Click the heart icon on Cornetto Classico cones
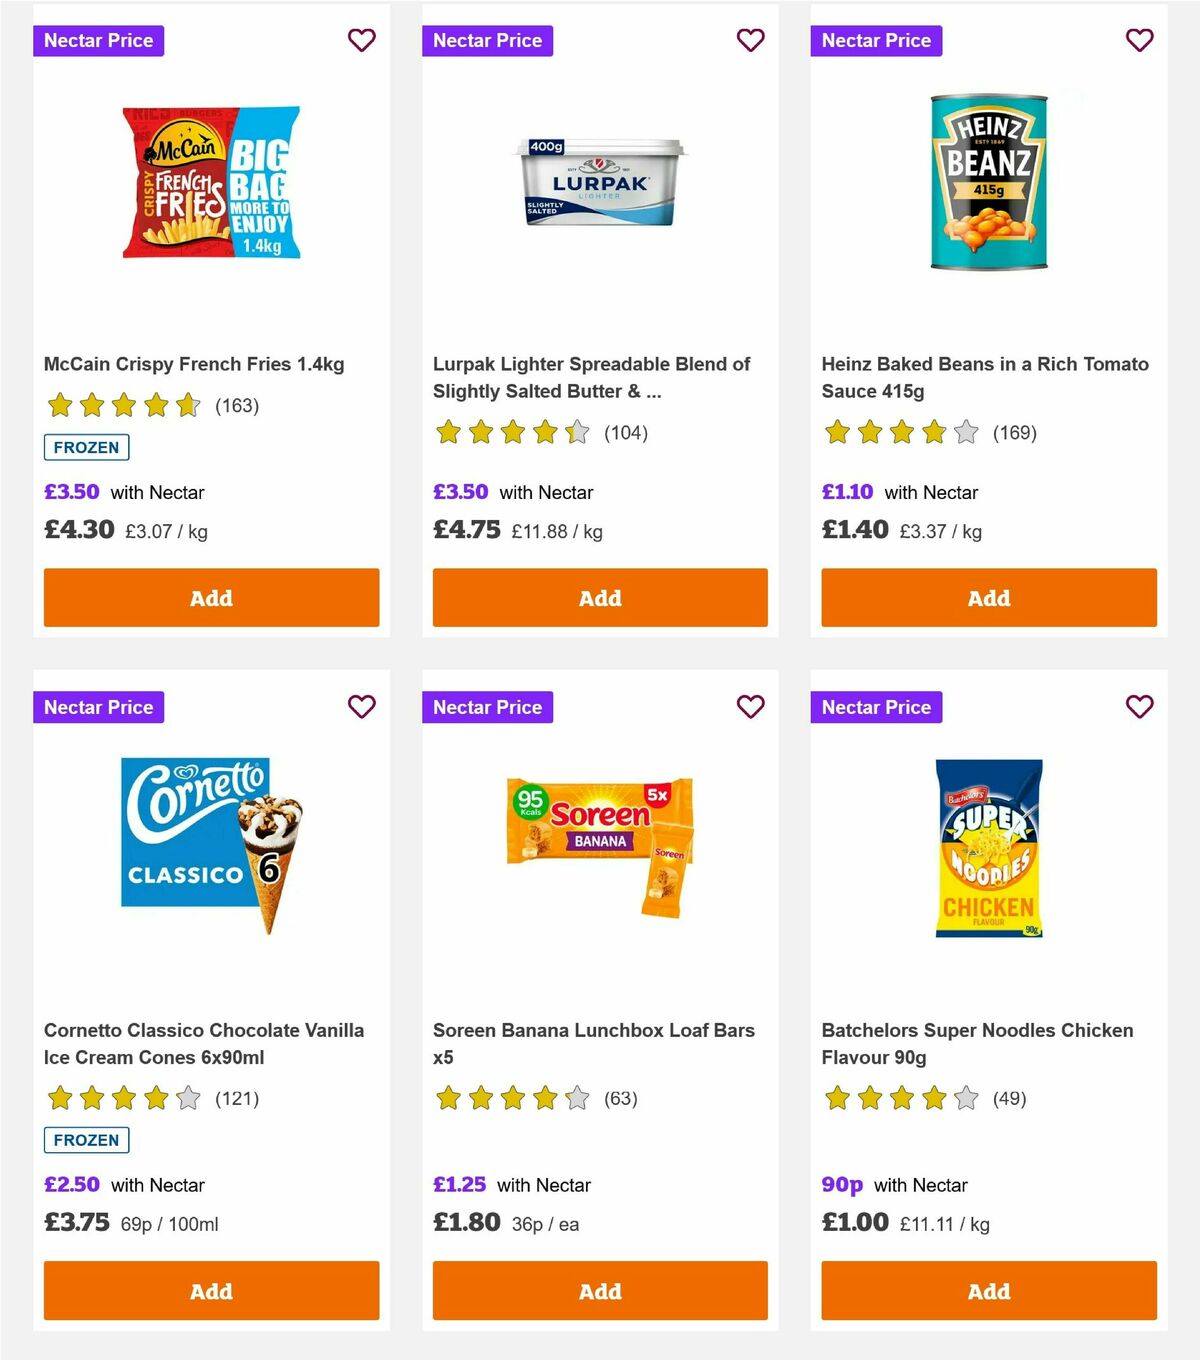 click(x=361, y=707)
